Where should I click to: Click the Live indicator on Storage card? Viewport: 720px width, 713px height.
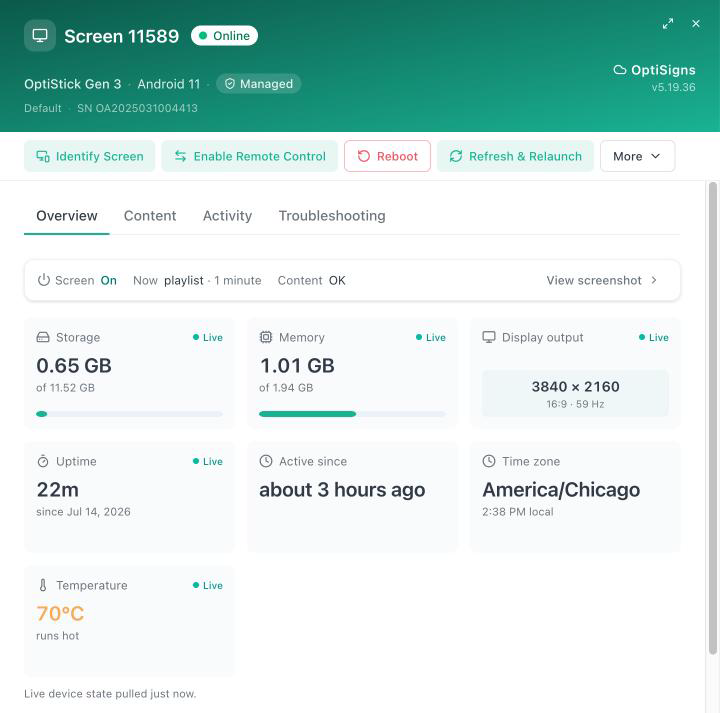pos(208,337)
